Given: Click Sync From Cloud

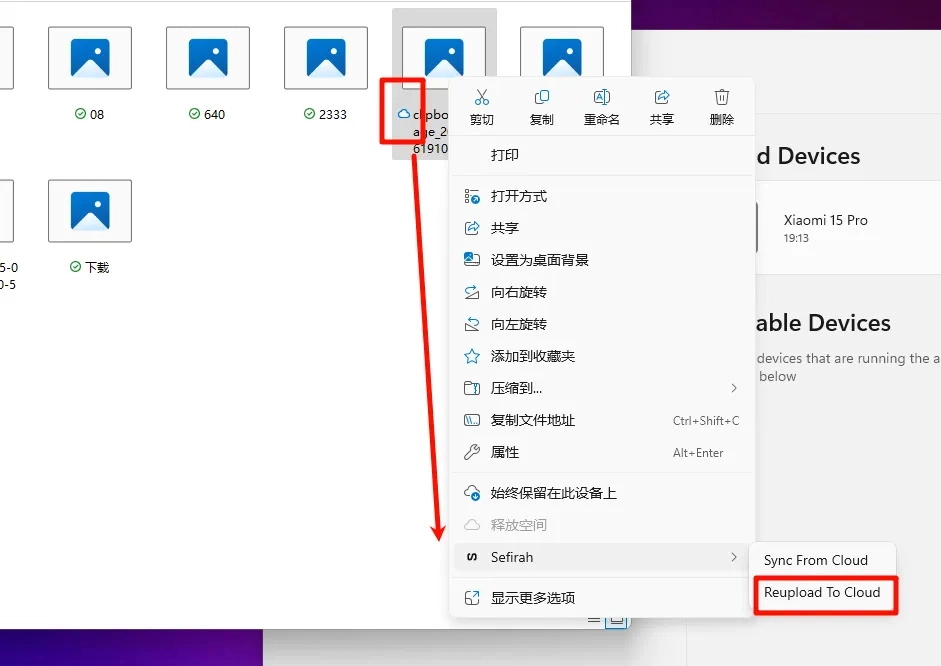Looking at the screenshot, I should (816, 560).
